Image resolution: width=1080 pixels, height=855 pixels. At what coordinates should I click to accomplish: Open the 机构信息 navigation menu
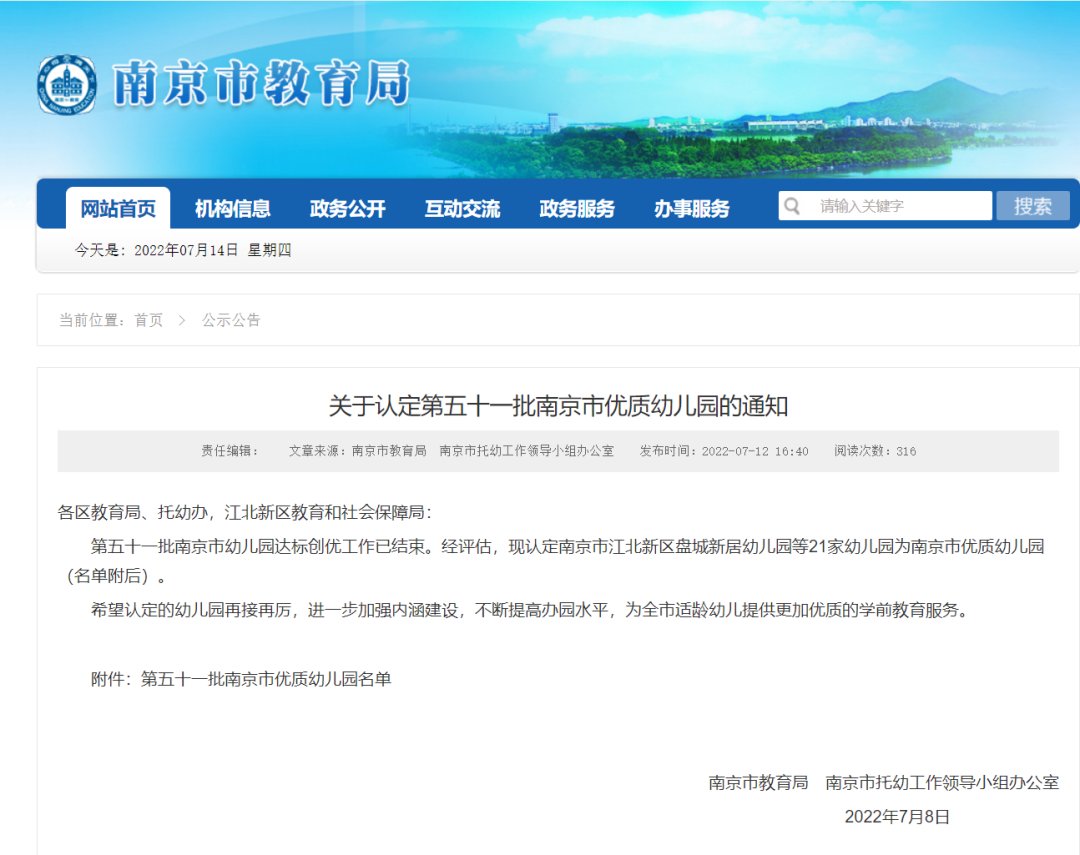233,209
